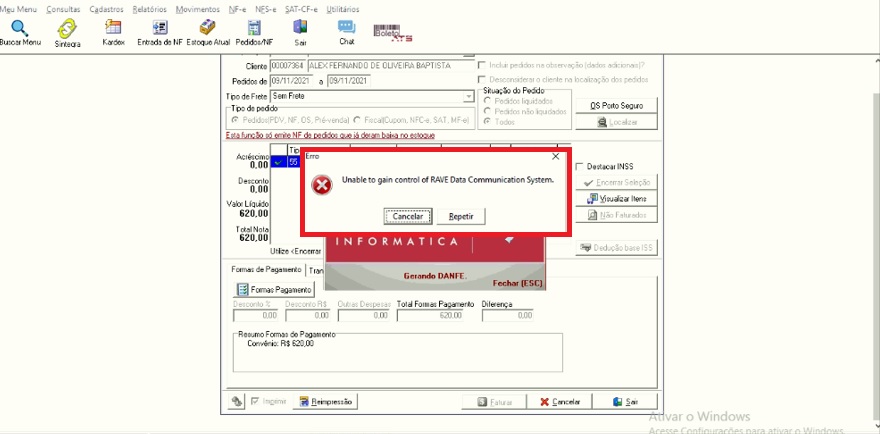Viewport: 880px width, 434px height.
Task: Launch the Sintegra toolbar icon
Action: (x=67, y=29)
